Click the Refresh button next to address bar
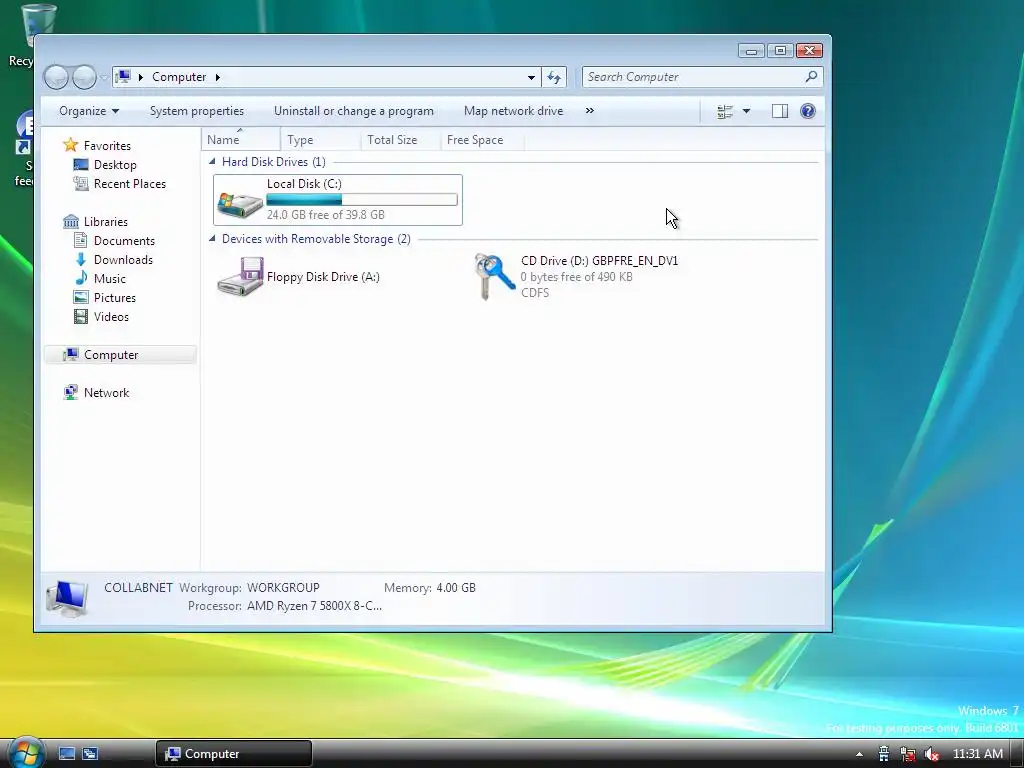The width and height of the screenshot is (1024, 768). click(554, 77)
